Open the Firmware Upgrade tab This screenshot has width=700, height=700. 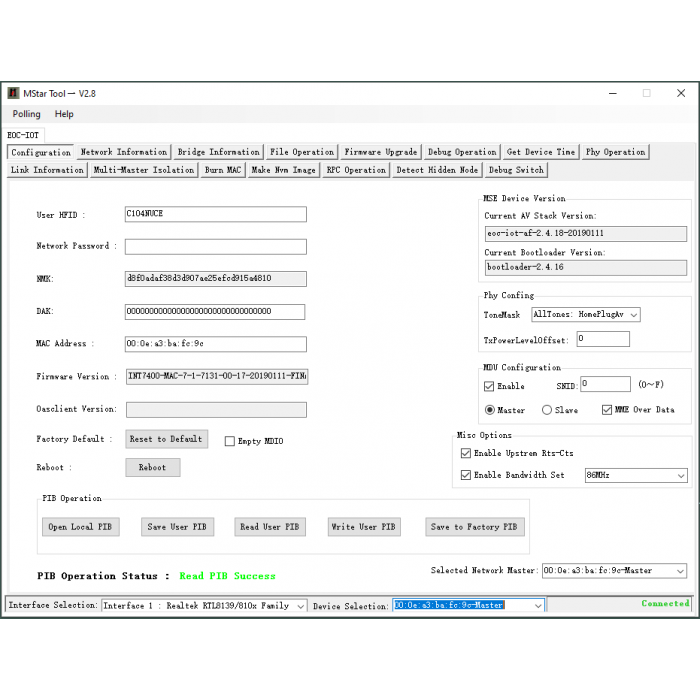pos(380,152)
